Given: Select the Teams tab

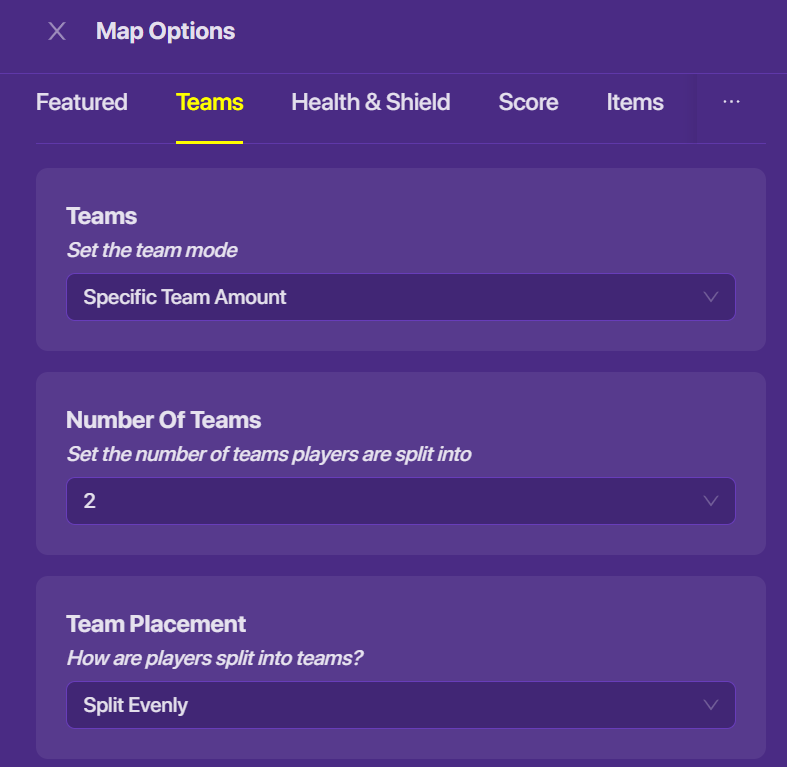Looking at the screenshot, I should [209, 102].
